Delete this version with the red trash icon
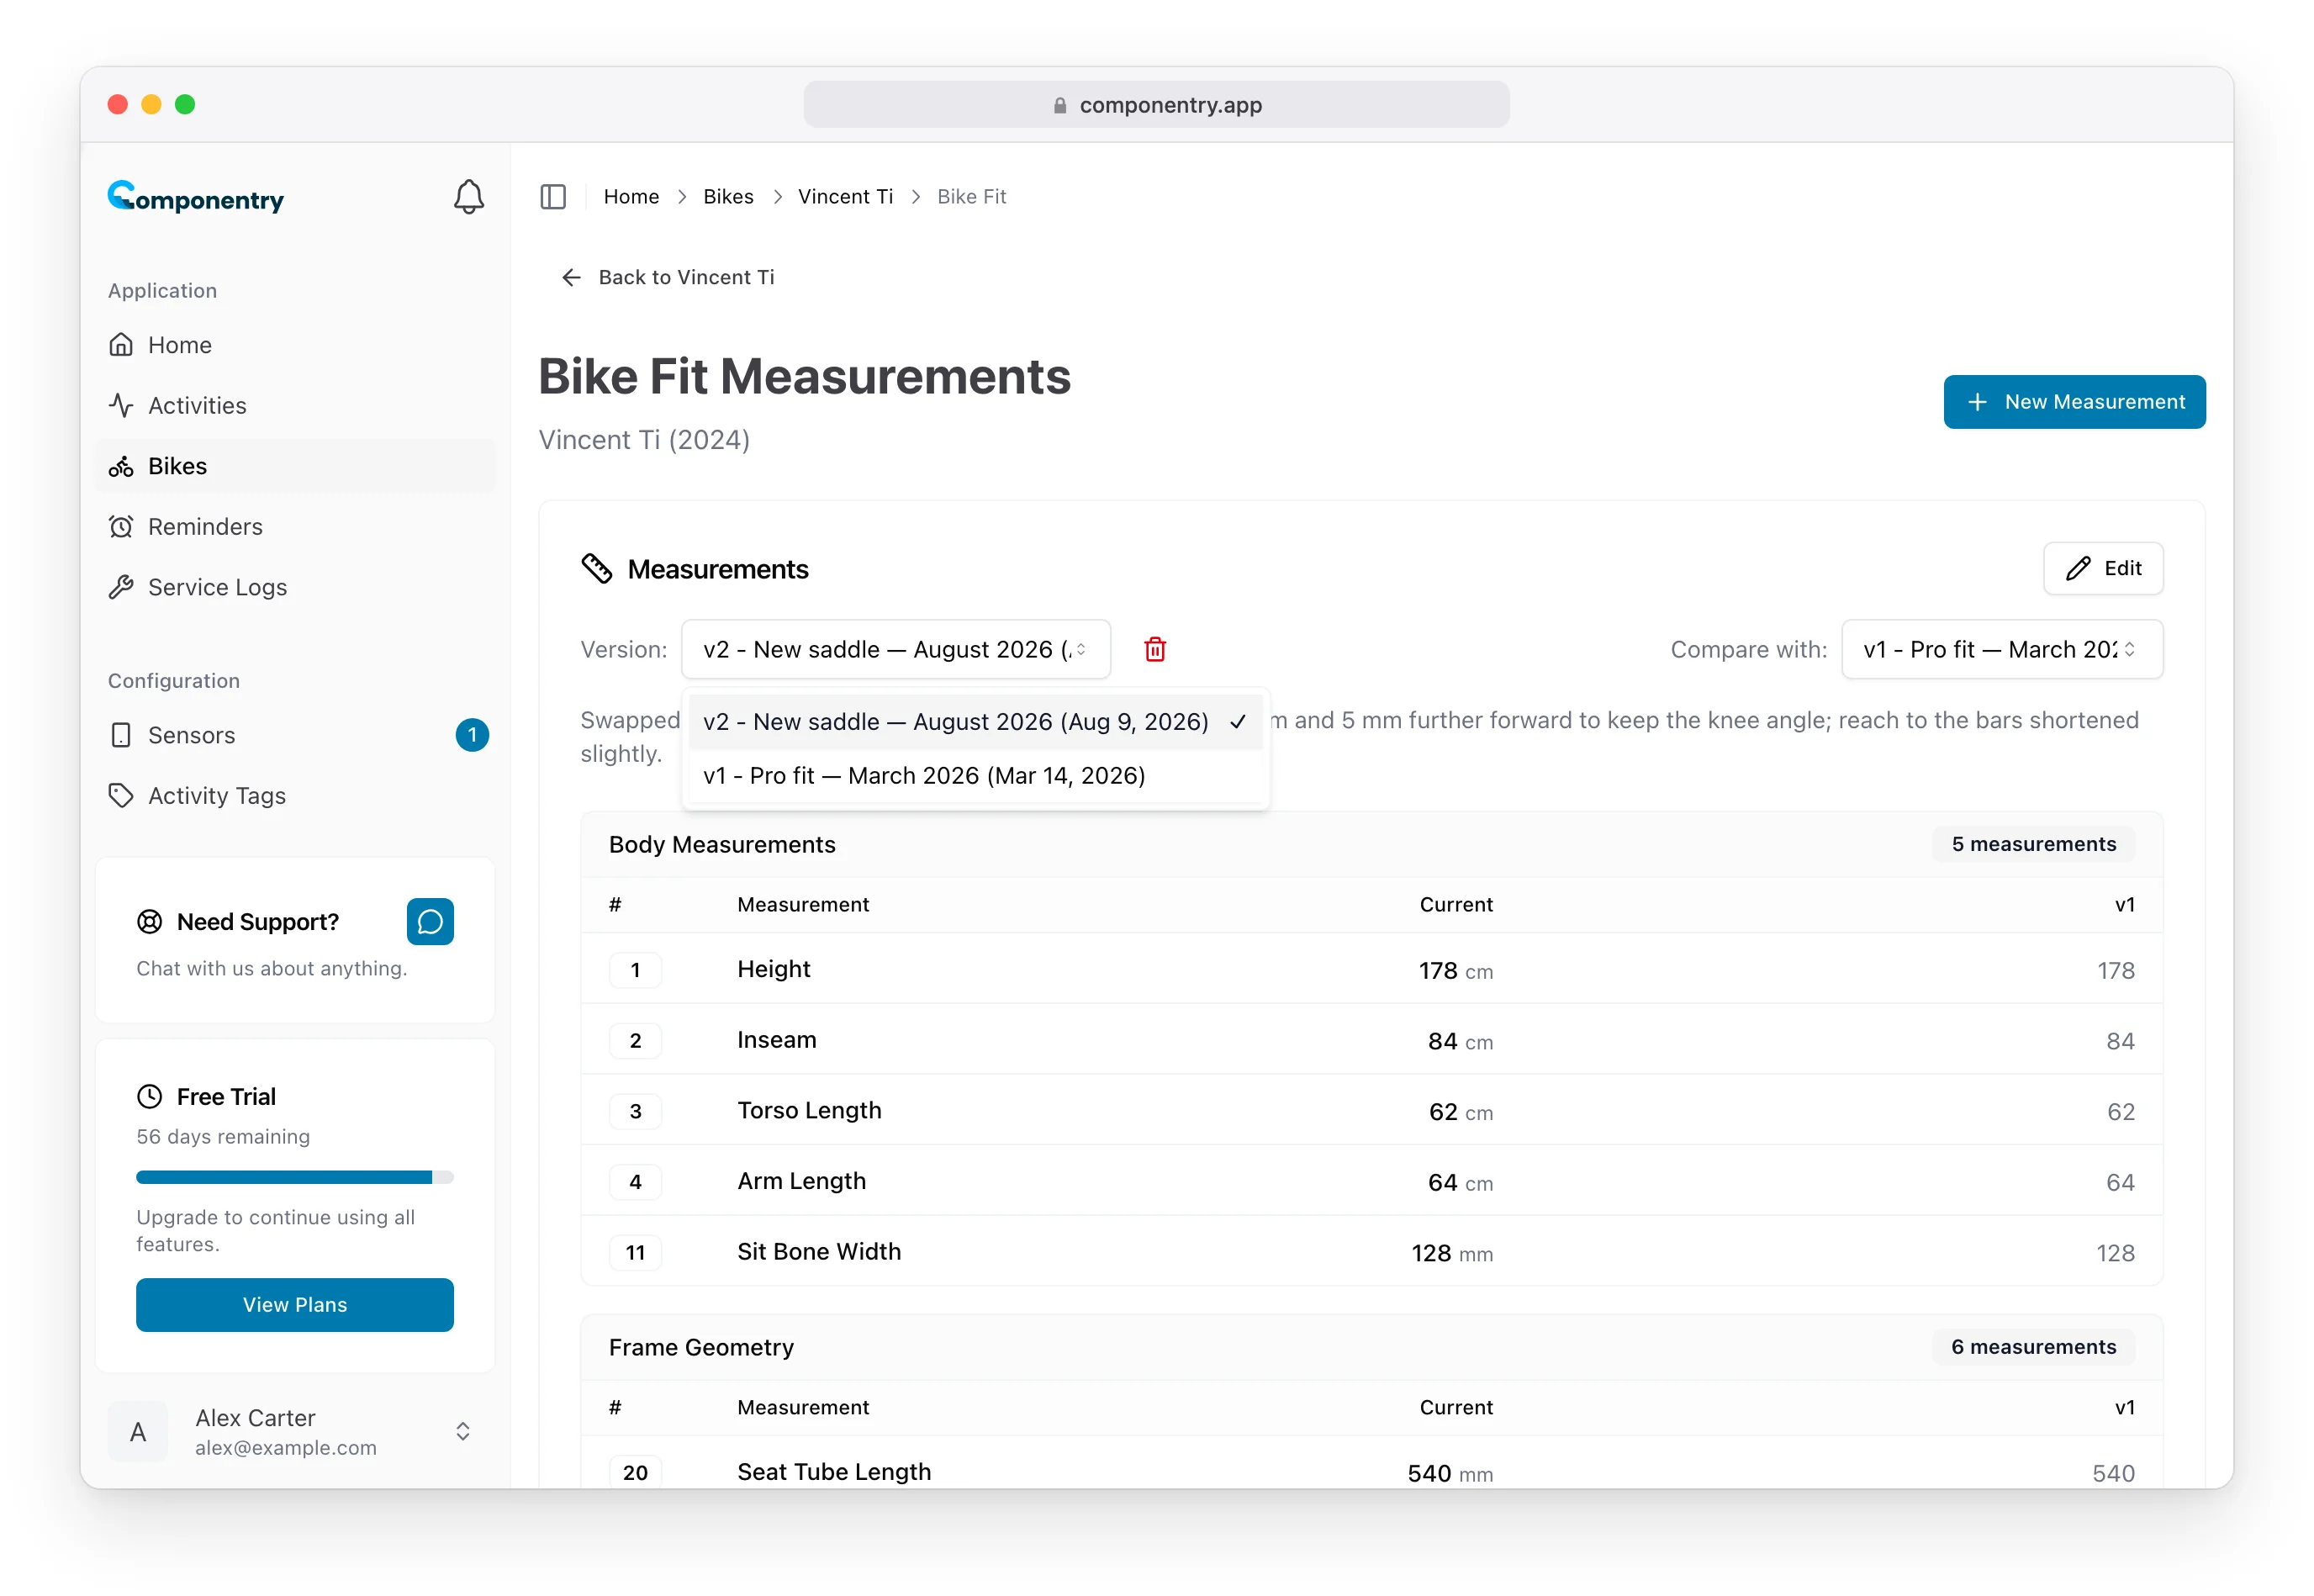Screen dimensions: 2314x1596 (x=1155, y=649)
